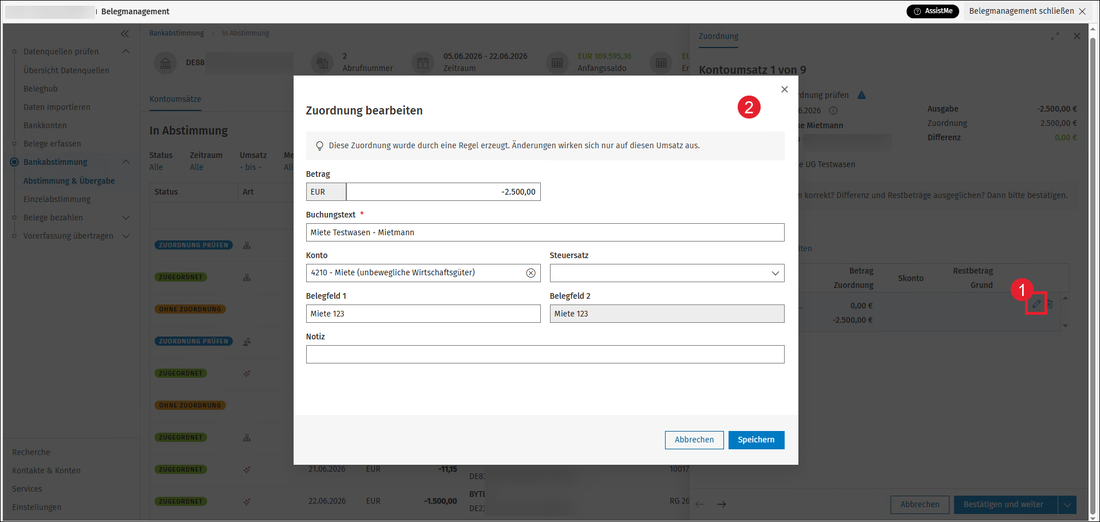Viewport: 1100px width, 522px height.
Task: Delete the assignment with trash icon
Action: (1049, 304)
